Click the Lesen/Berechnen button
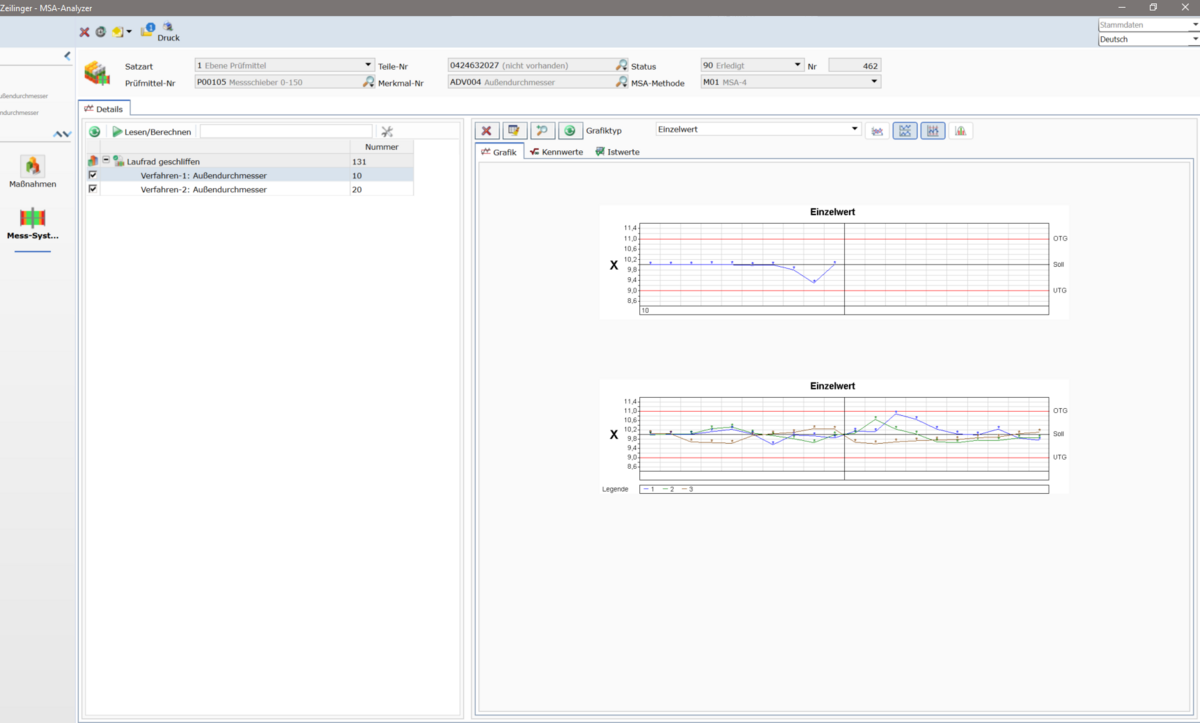1200x723 pixels. tap(151, 132)
